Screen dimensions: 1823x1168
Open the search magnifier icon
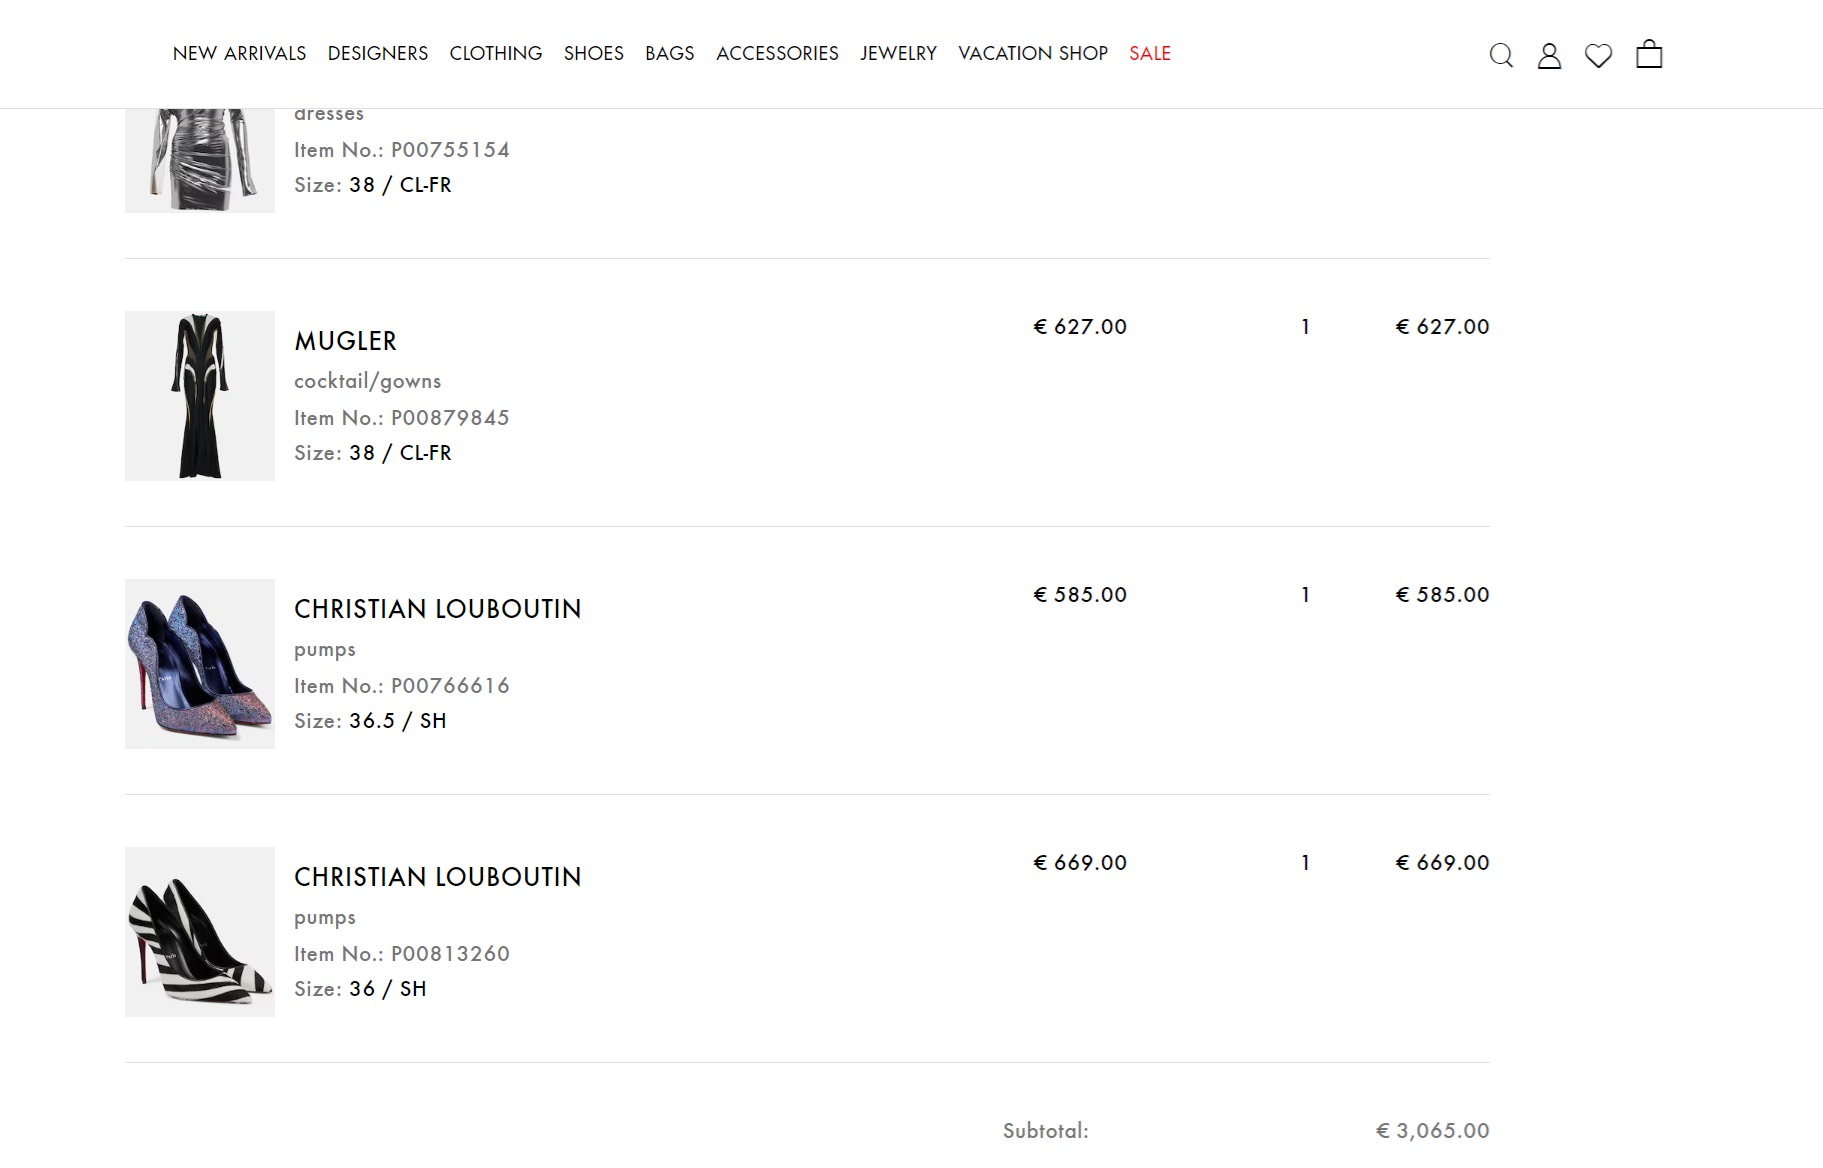click(1501, 55)
